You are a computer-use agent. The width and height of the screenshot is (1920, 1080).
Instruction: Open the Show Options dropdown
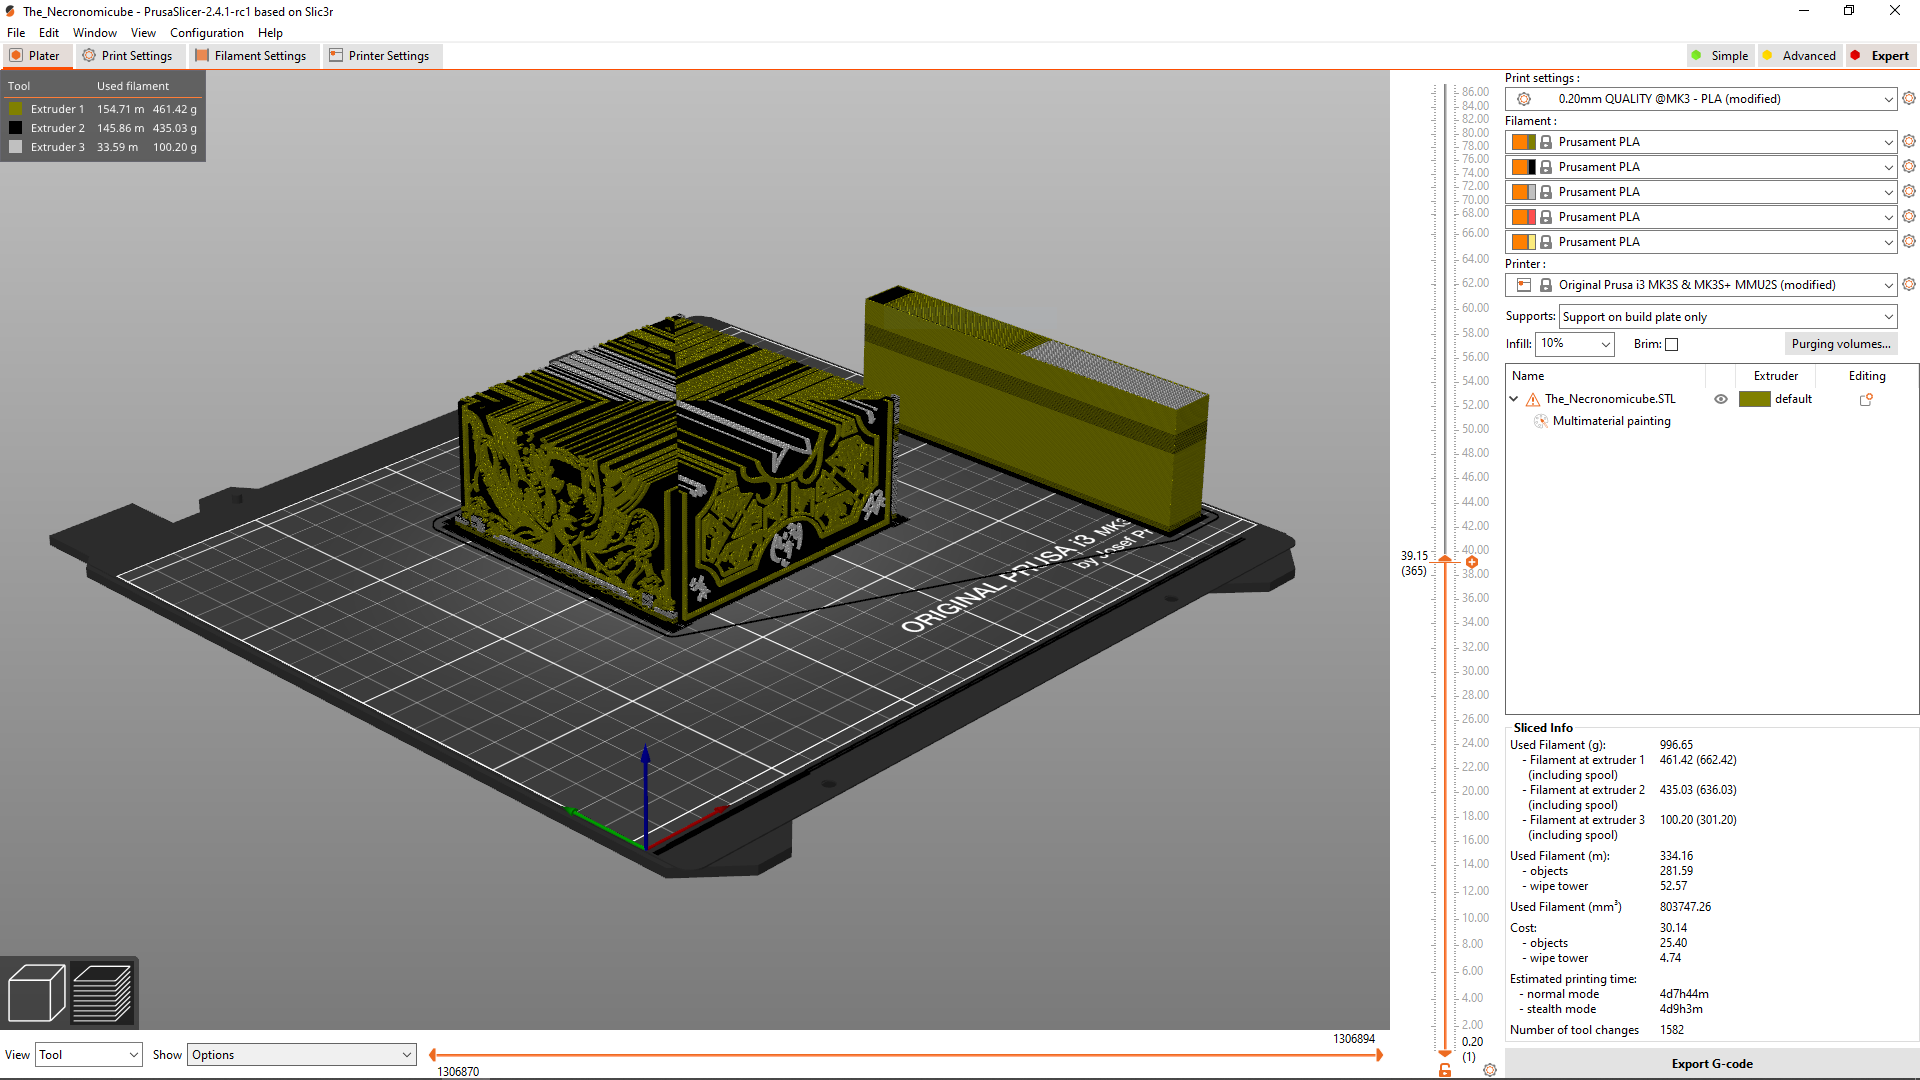pos(301,1055)
